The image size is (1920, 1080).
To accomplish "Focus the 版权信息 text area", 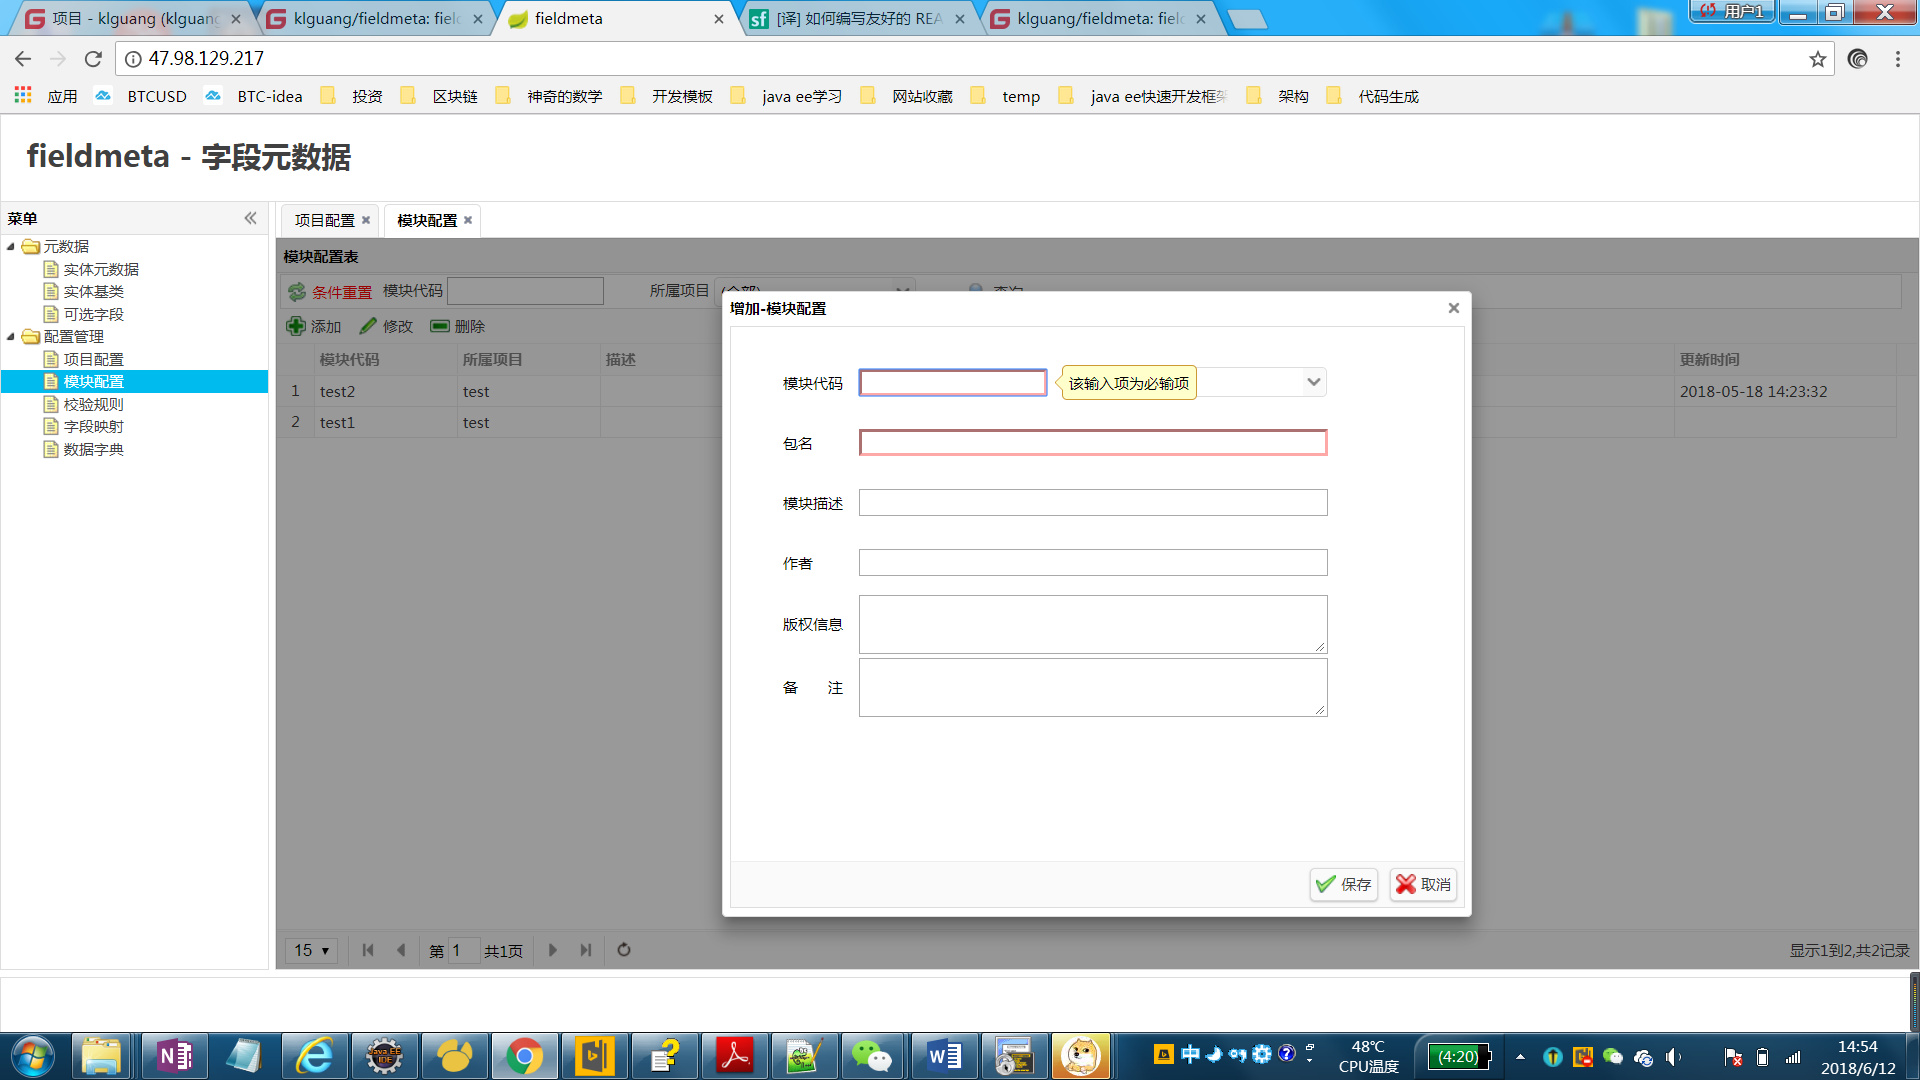I will pos(1093,625).
